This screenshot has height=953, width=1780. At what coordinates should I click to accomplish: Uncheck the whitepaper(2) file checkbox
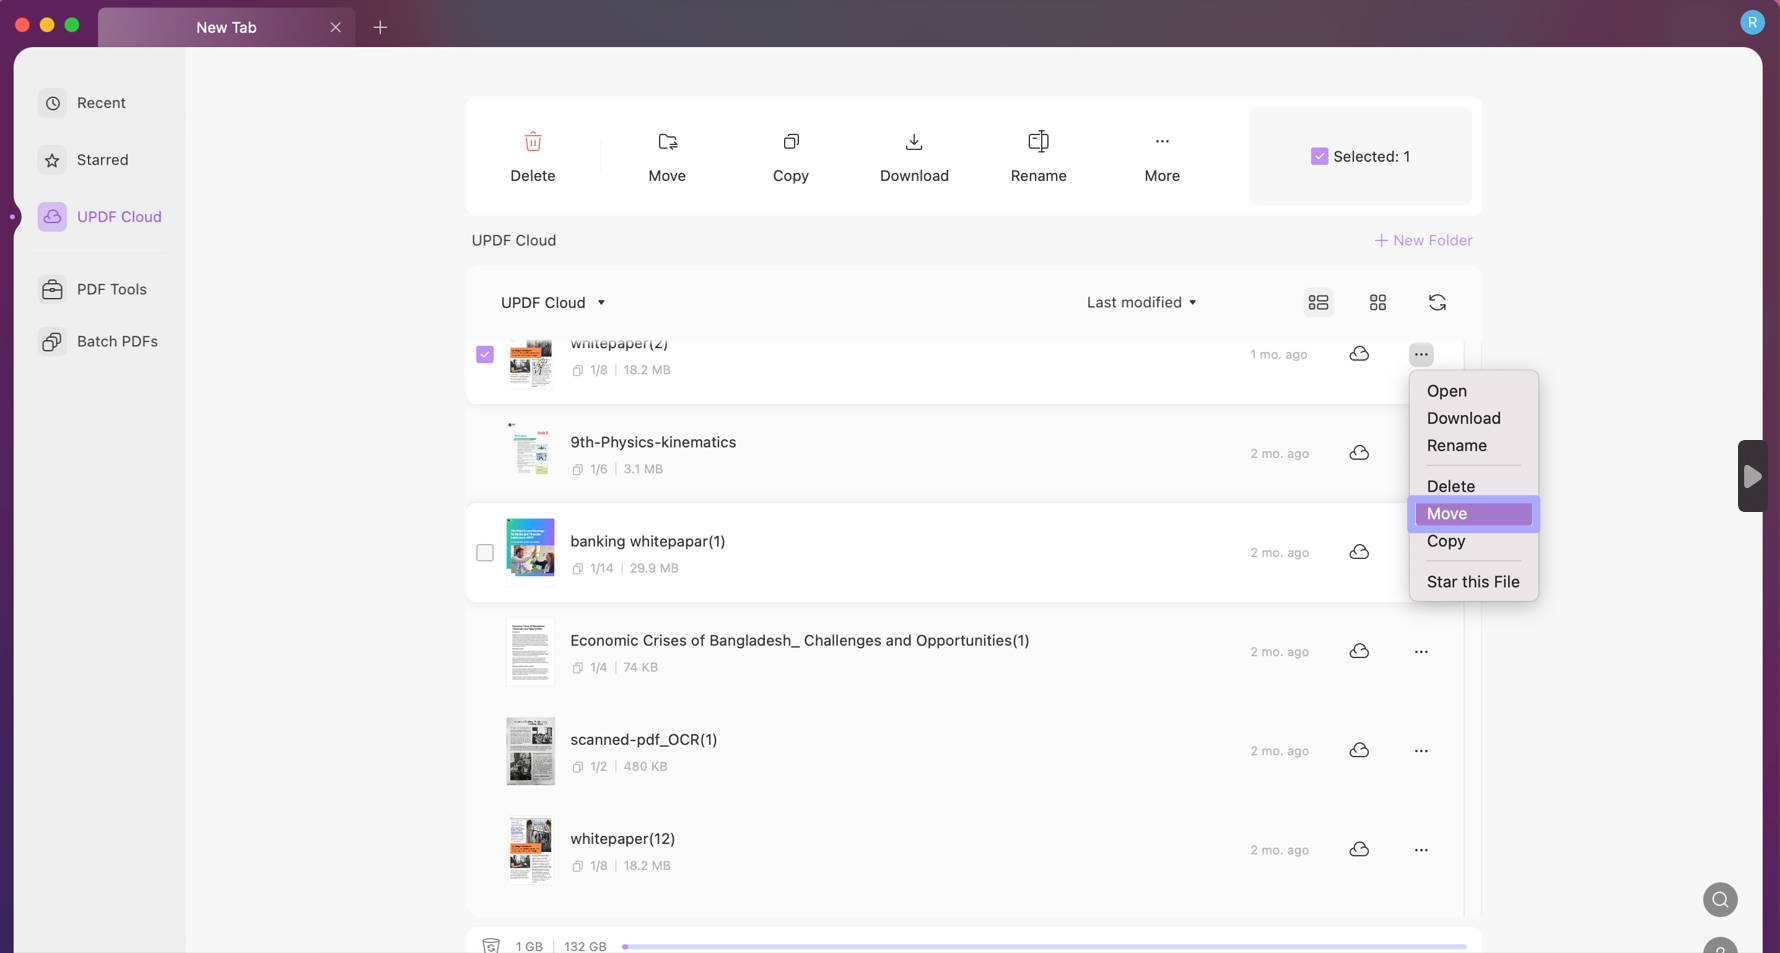(x=485, y=355)
